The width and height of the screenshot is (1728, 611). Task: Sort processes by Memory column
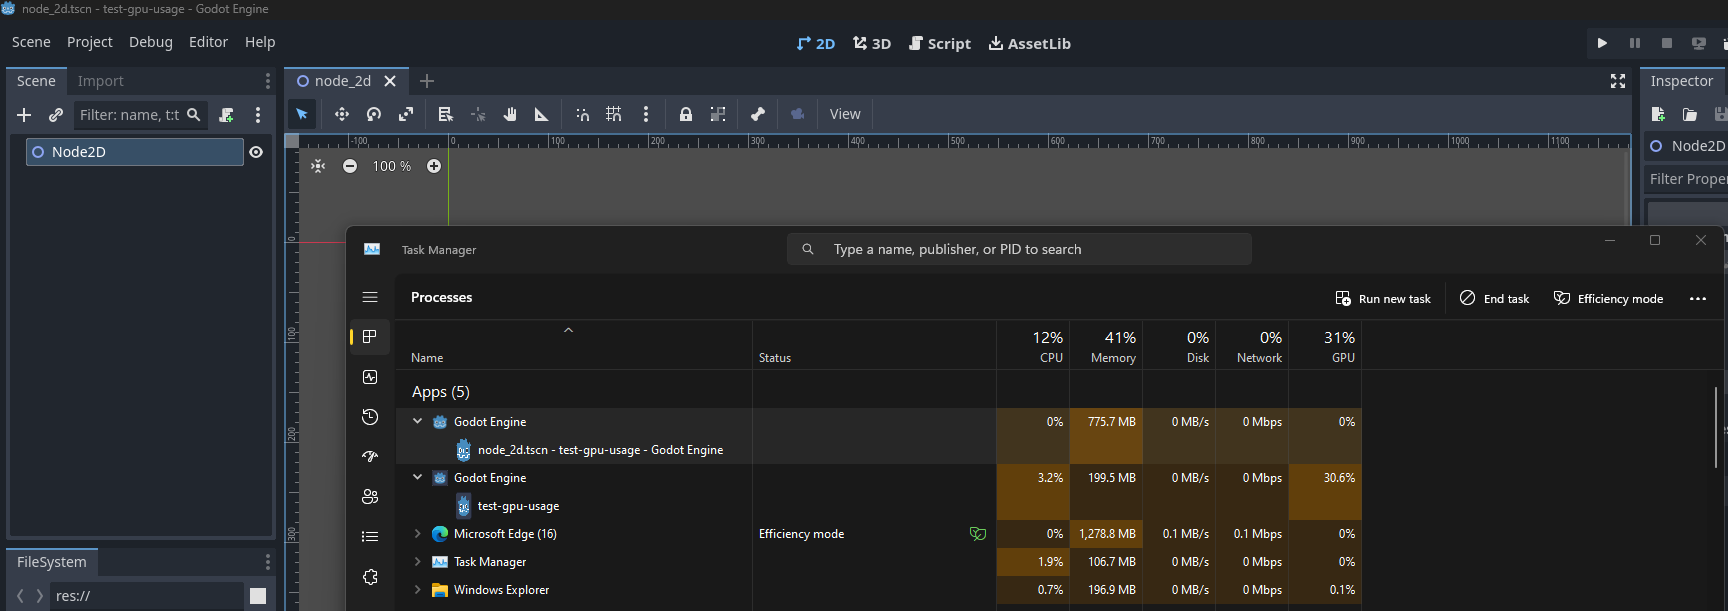coord(1106,346)
